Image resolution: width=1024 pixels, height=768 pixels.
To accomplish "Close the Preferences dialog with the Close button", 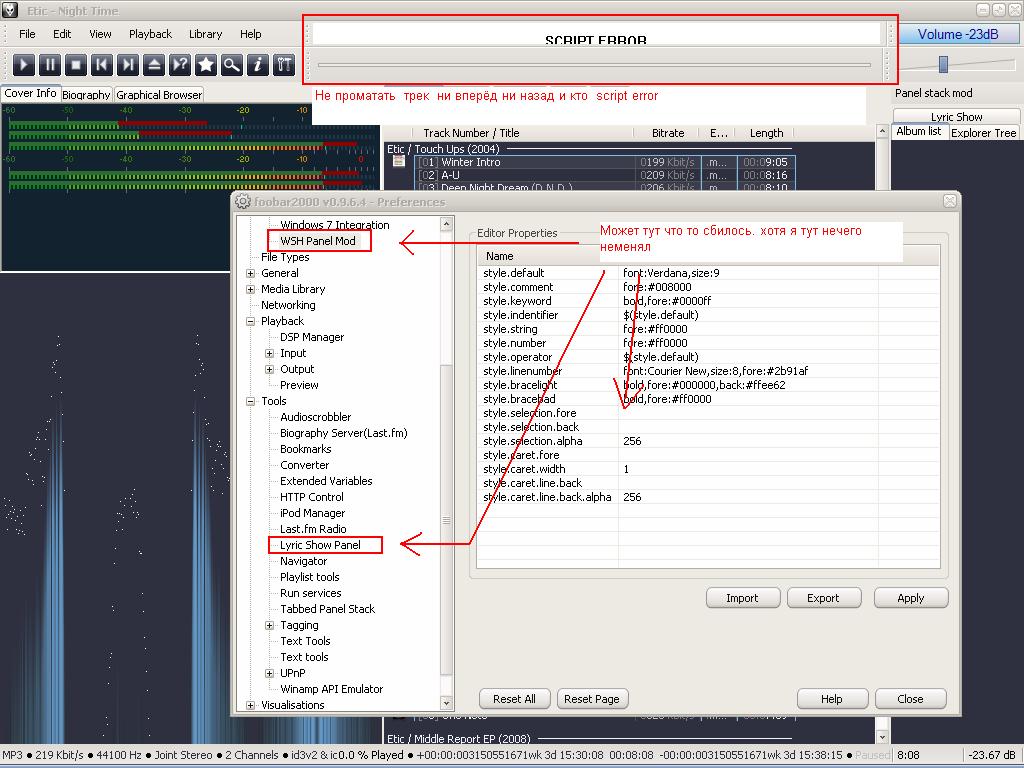I will pos(910,699).
